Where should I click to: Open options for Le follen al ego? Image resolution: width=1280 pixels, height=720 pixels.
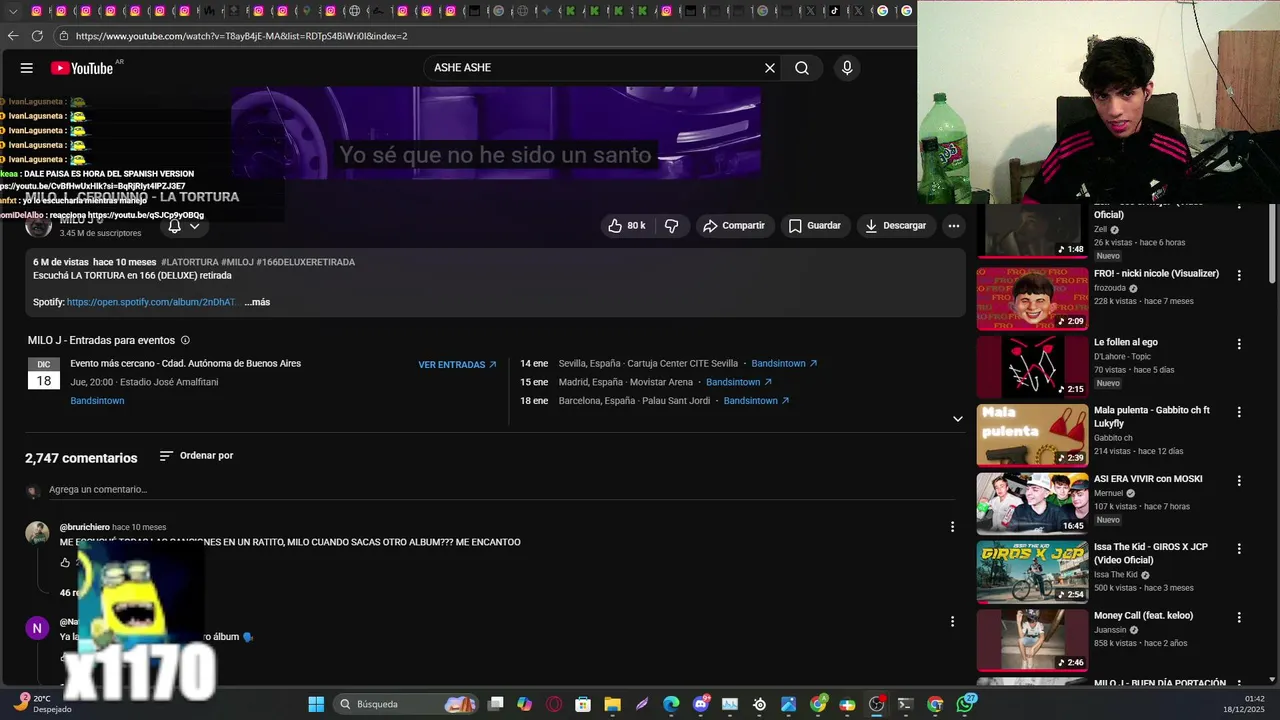[x=1239, y=344]
